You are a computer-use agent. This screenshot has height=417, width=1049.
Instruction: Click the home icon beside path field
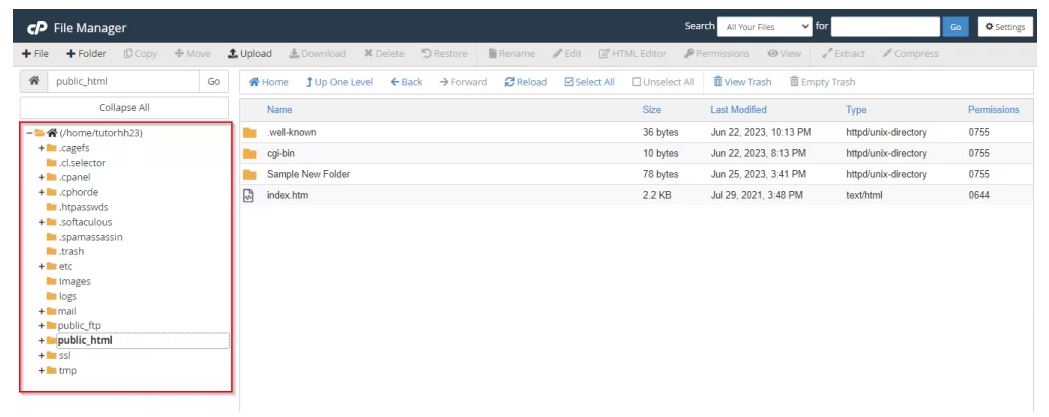click(x=32, y=82)
